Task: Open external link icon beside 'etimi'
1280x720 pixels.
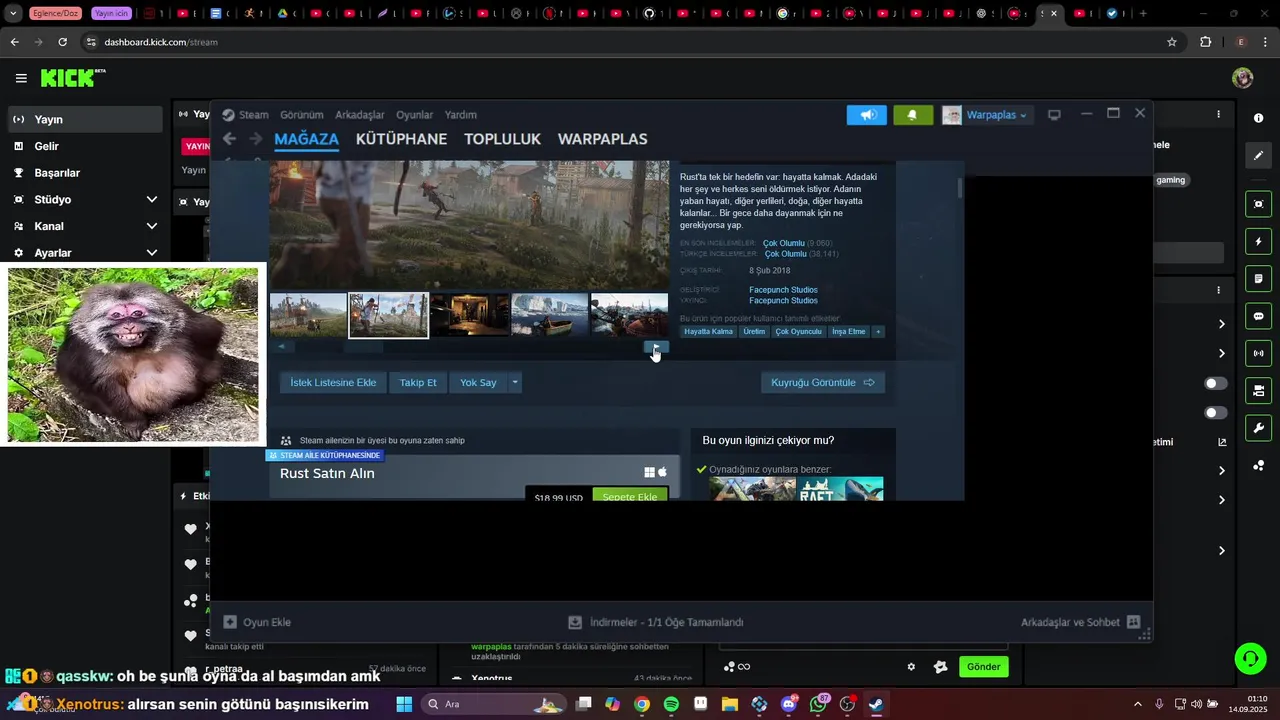Action: (1221, 442)
